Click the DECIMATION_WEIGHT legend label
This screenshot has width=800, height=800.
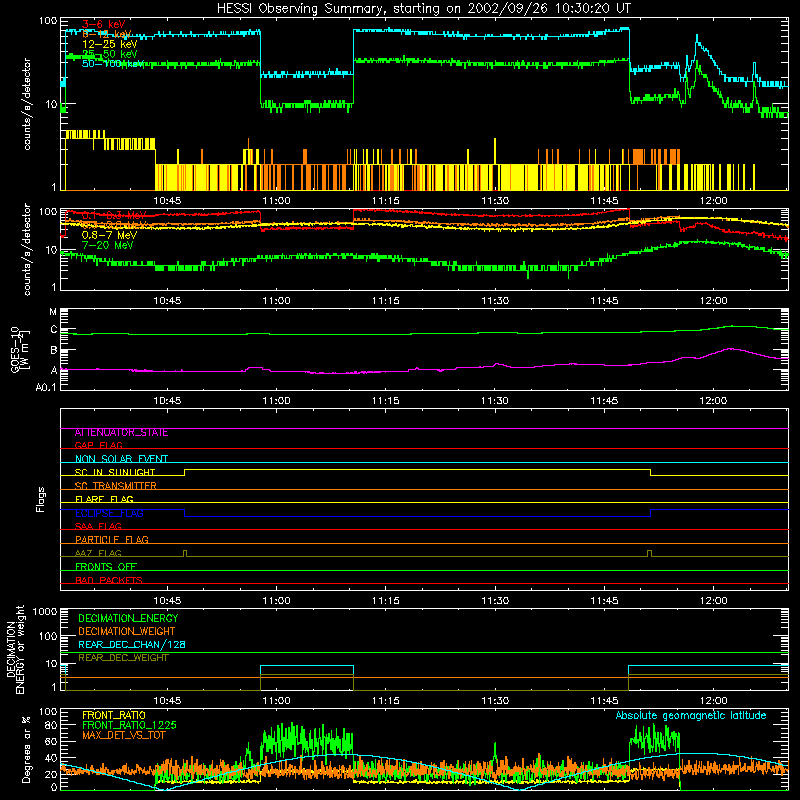127,631
